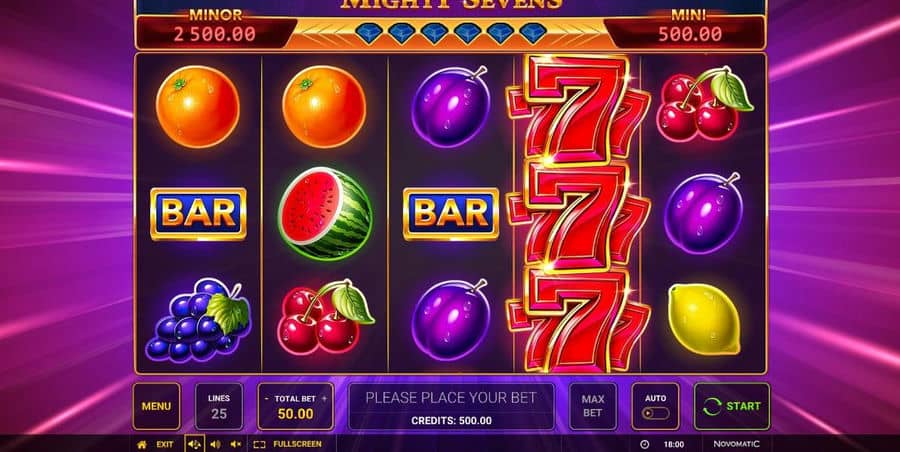Click the clock icon beside 18:00
This screenshot has height=452, width=900.
click(x=644, y=444)
